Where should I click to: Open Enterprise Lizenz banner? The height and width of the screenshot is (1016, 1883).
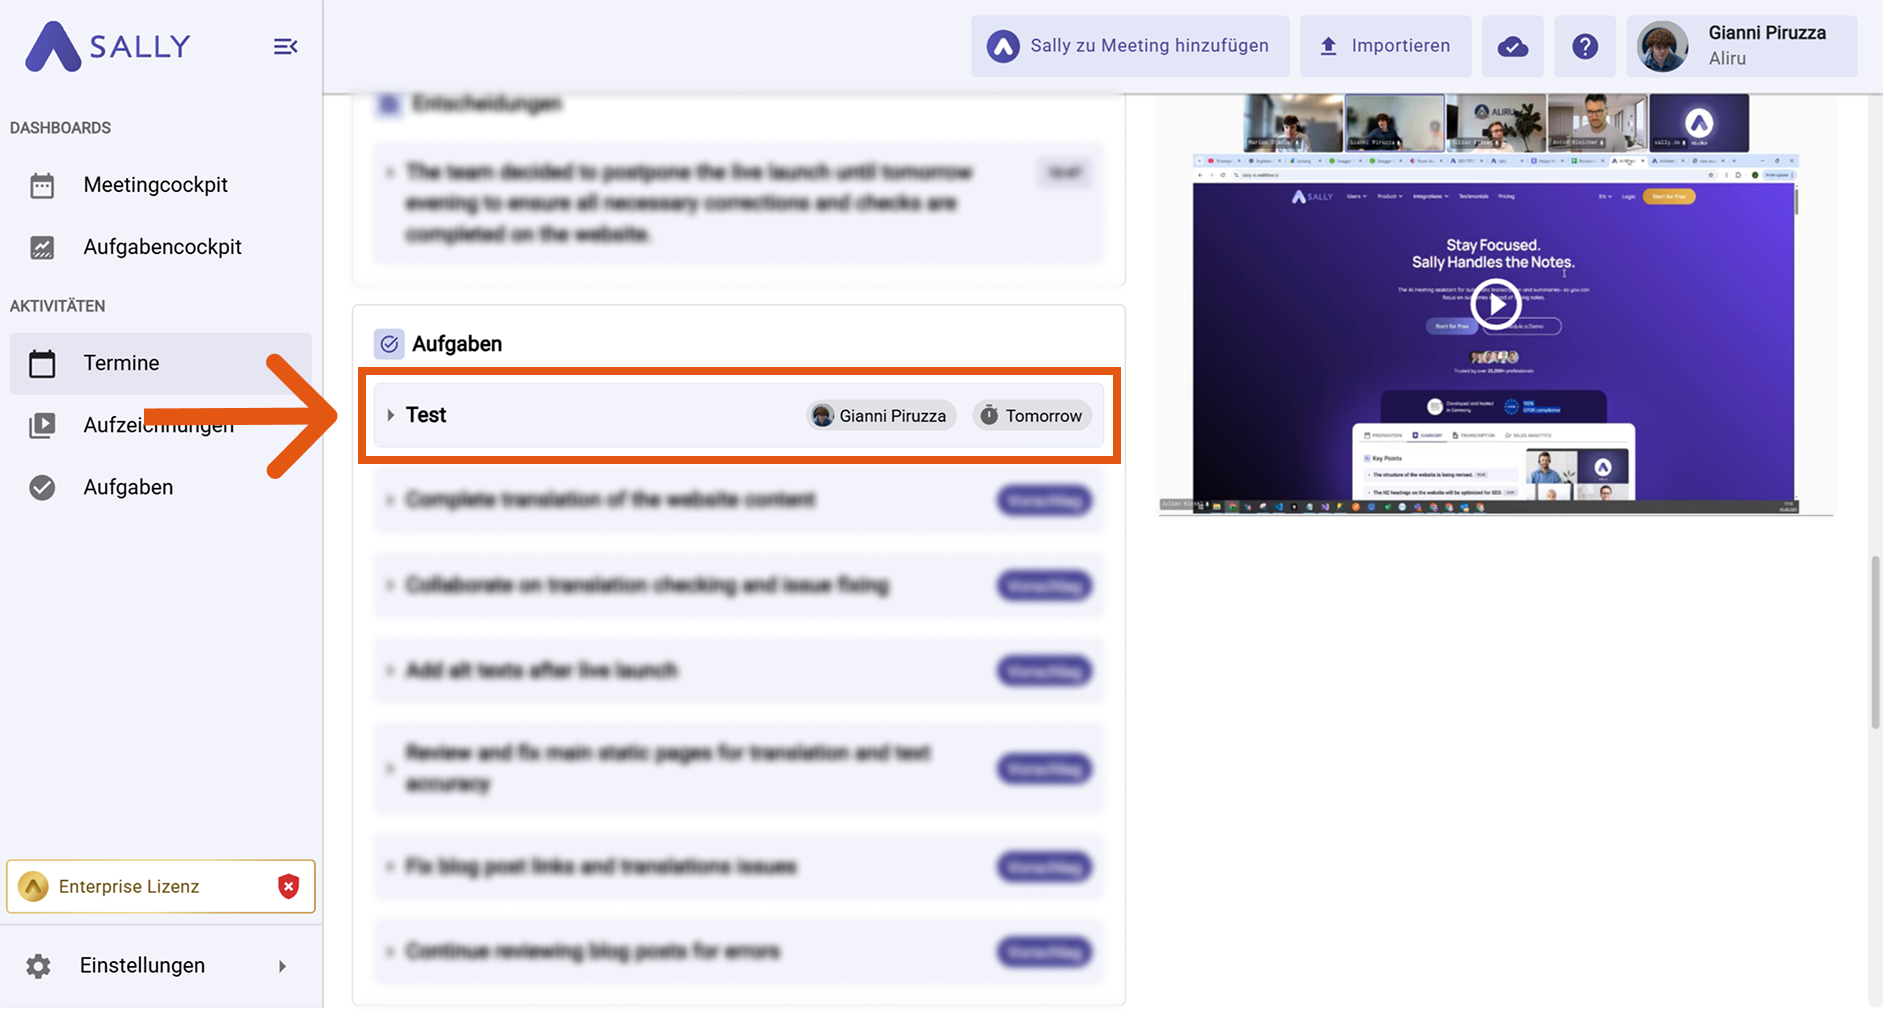pyautogui.click(x=161, y=886)
